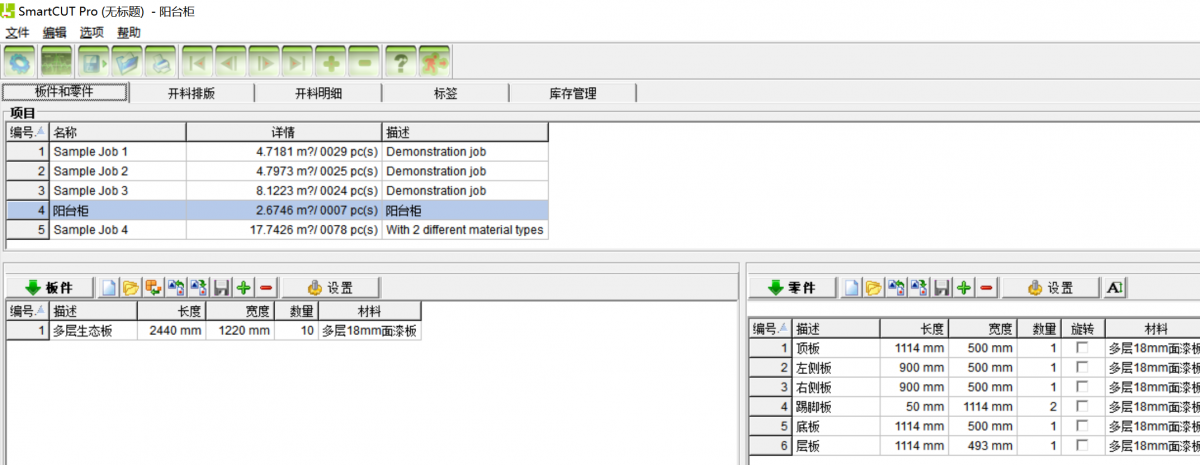Viewport: 1200px width, 465px height.
Task: Open the 选项 menu
Action: (92, 32)
